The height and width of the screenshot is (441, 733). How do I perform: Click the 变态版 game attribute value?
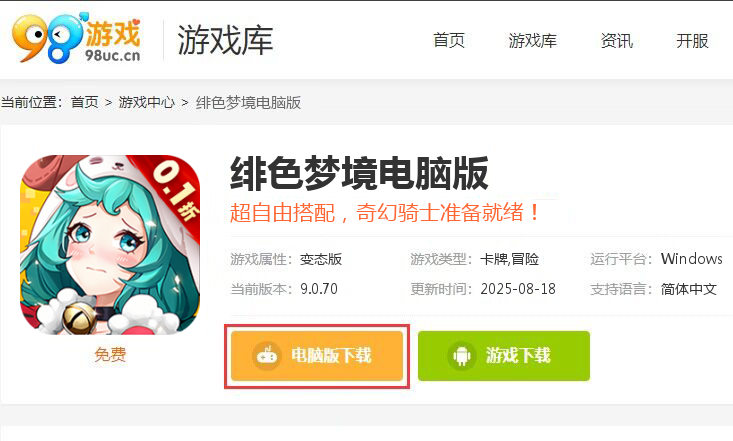coord(321,259)
